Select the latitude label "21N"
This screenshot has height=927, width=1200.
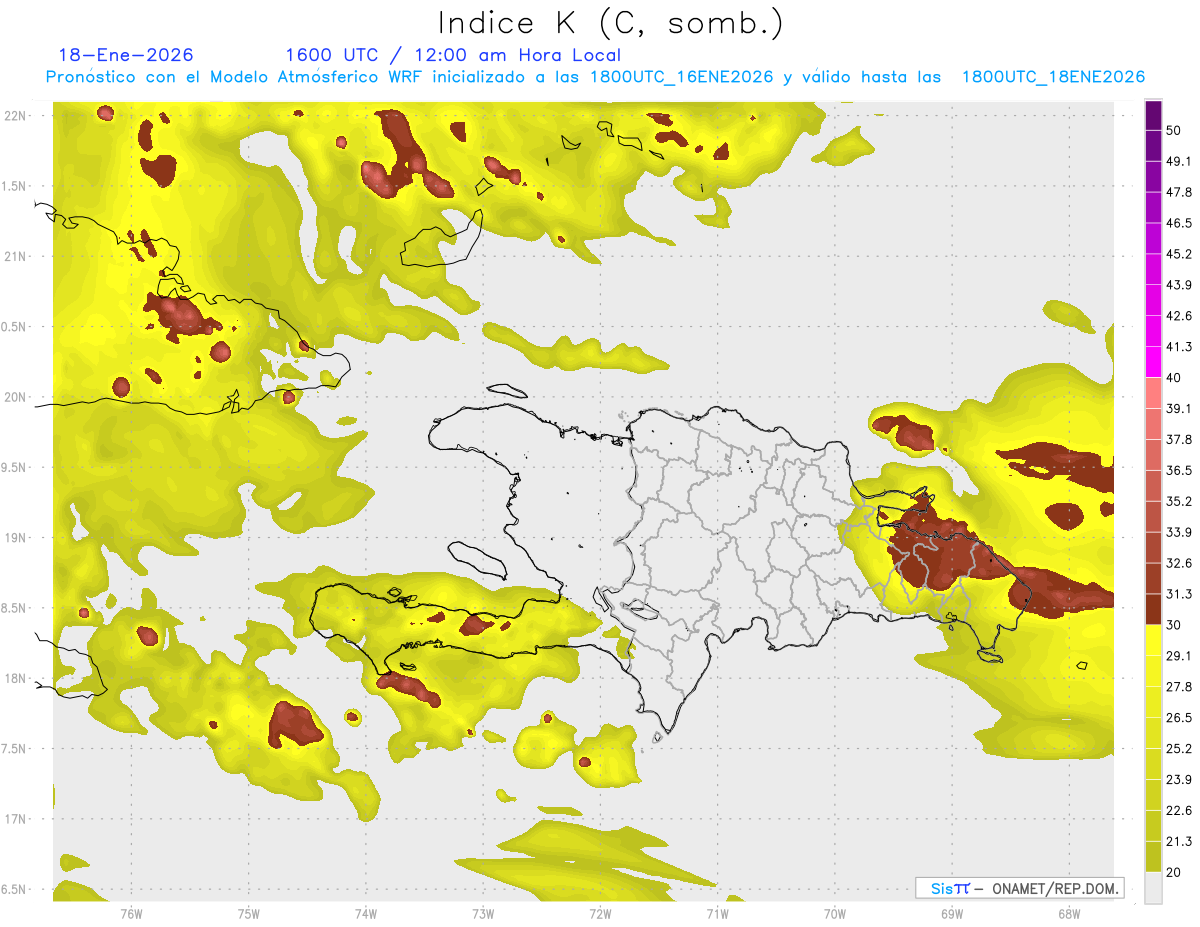pyautogui.click(x=16, y=257)
